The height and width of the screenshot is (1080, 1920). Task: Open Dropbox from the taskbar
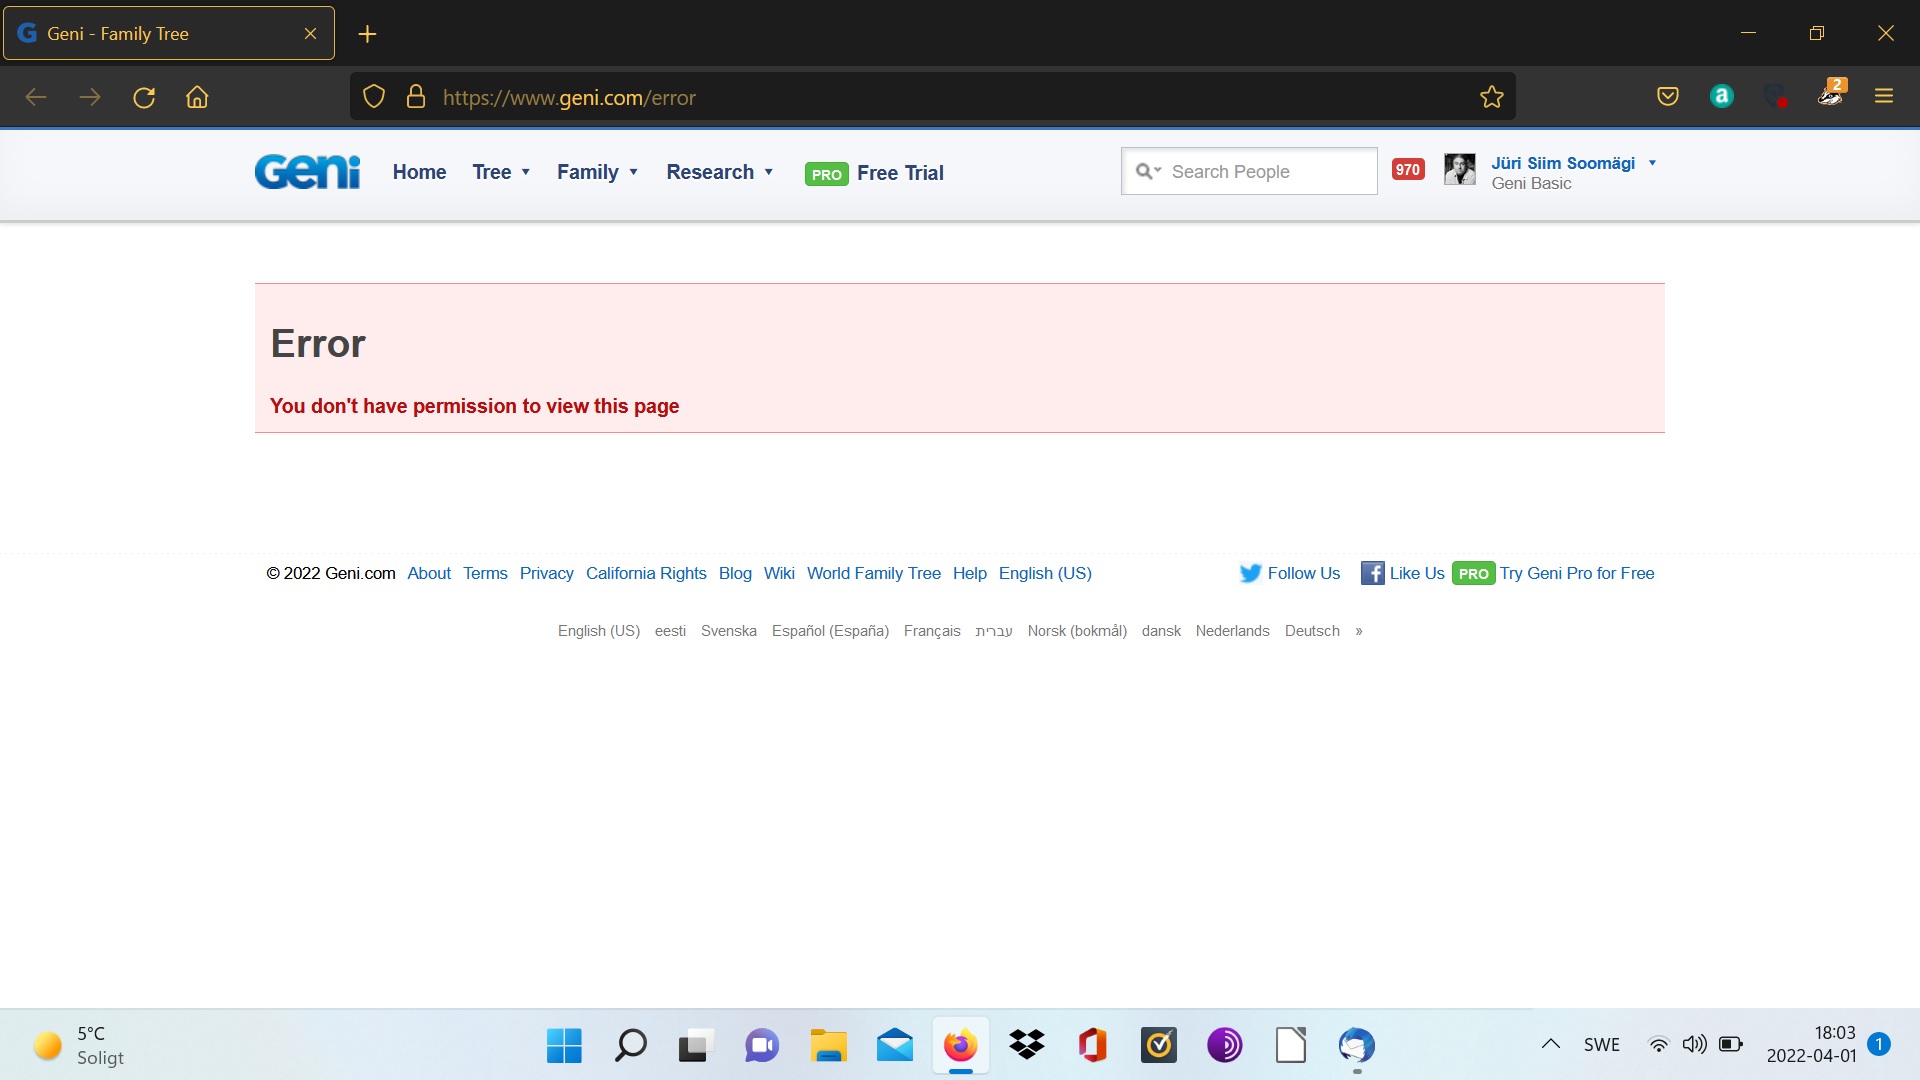(1026, 1045)
